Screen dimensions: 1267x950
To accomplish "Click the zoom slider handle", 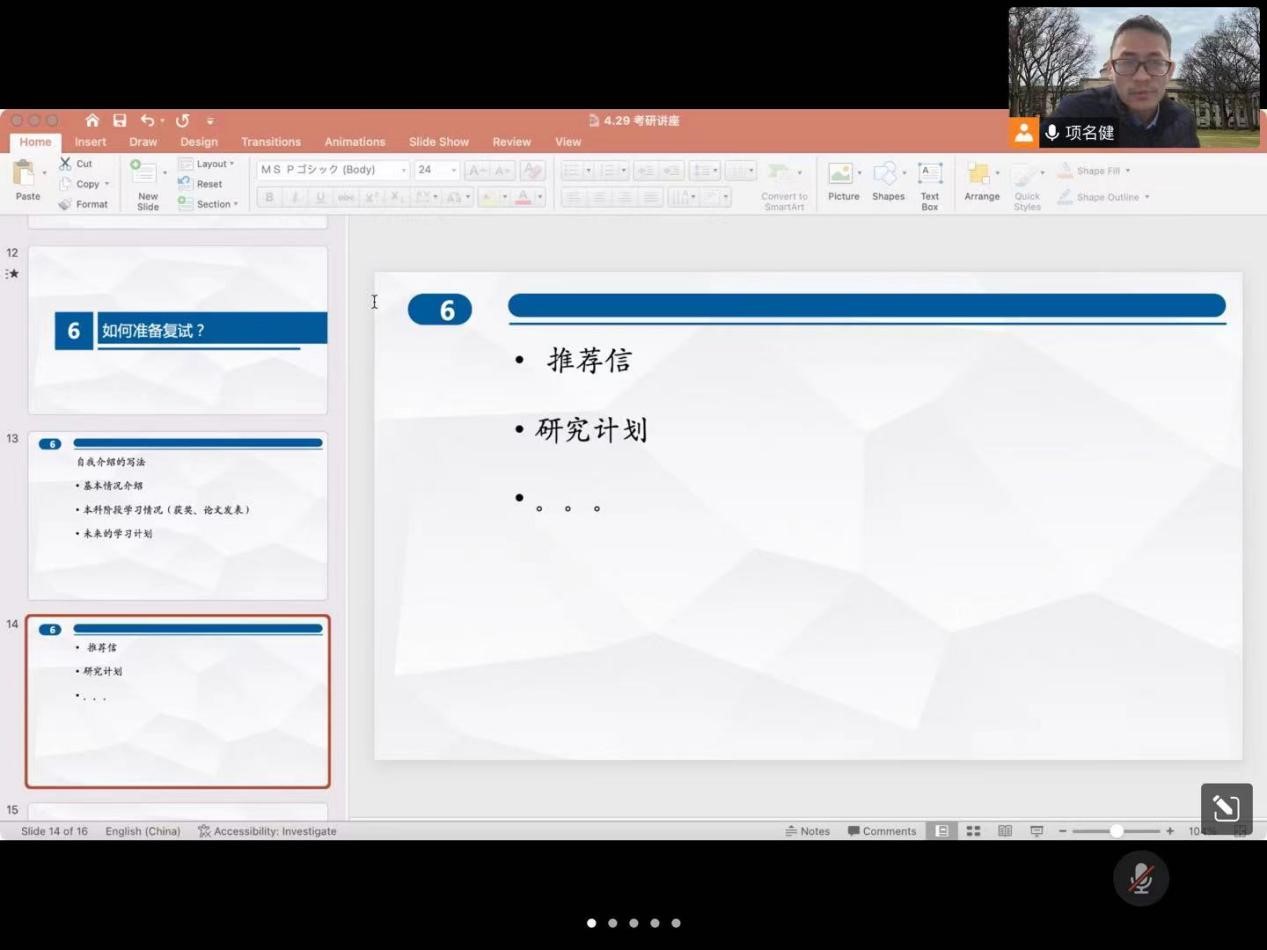I will coord(1116,831).
